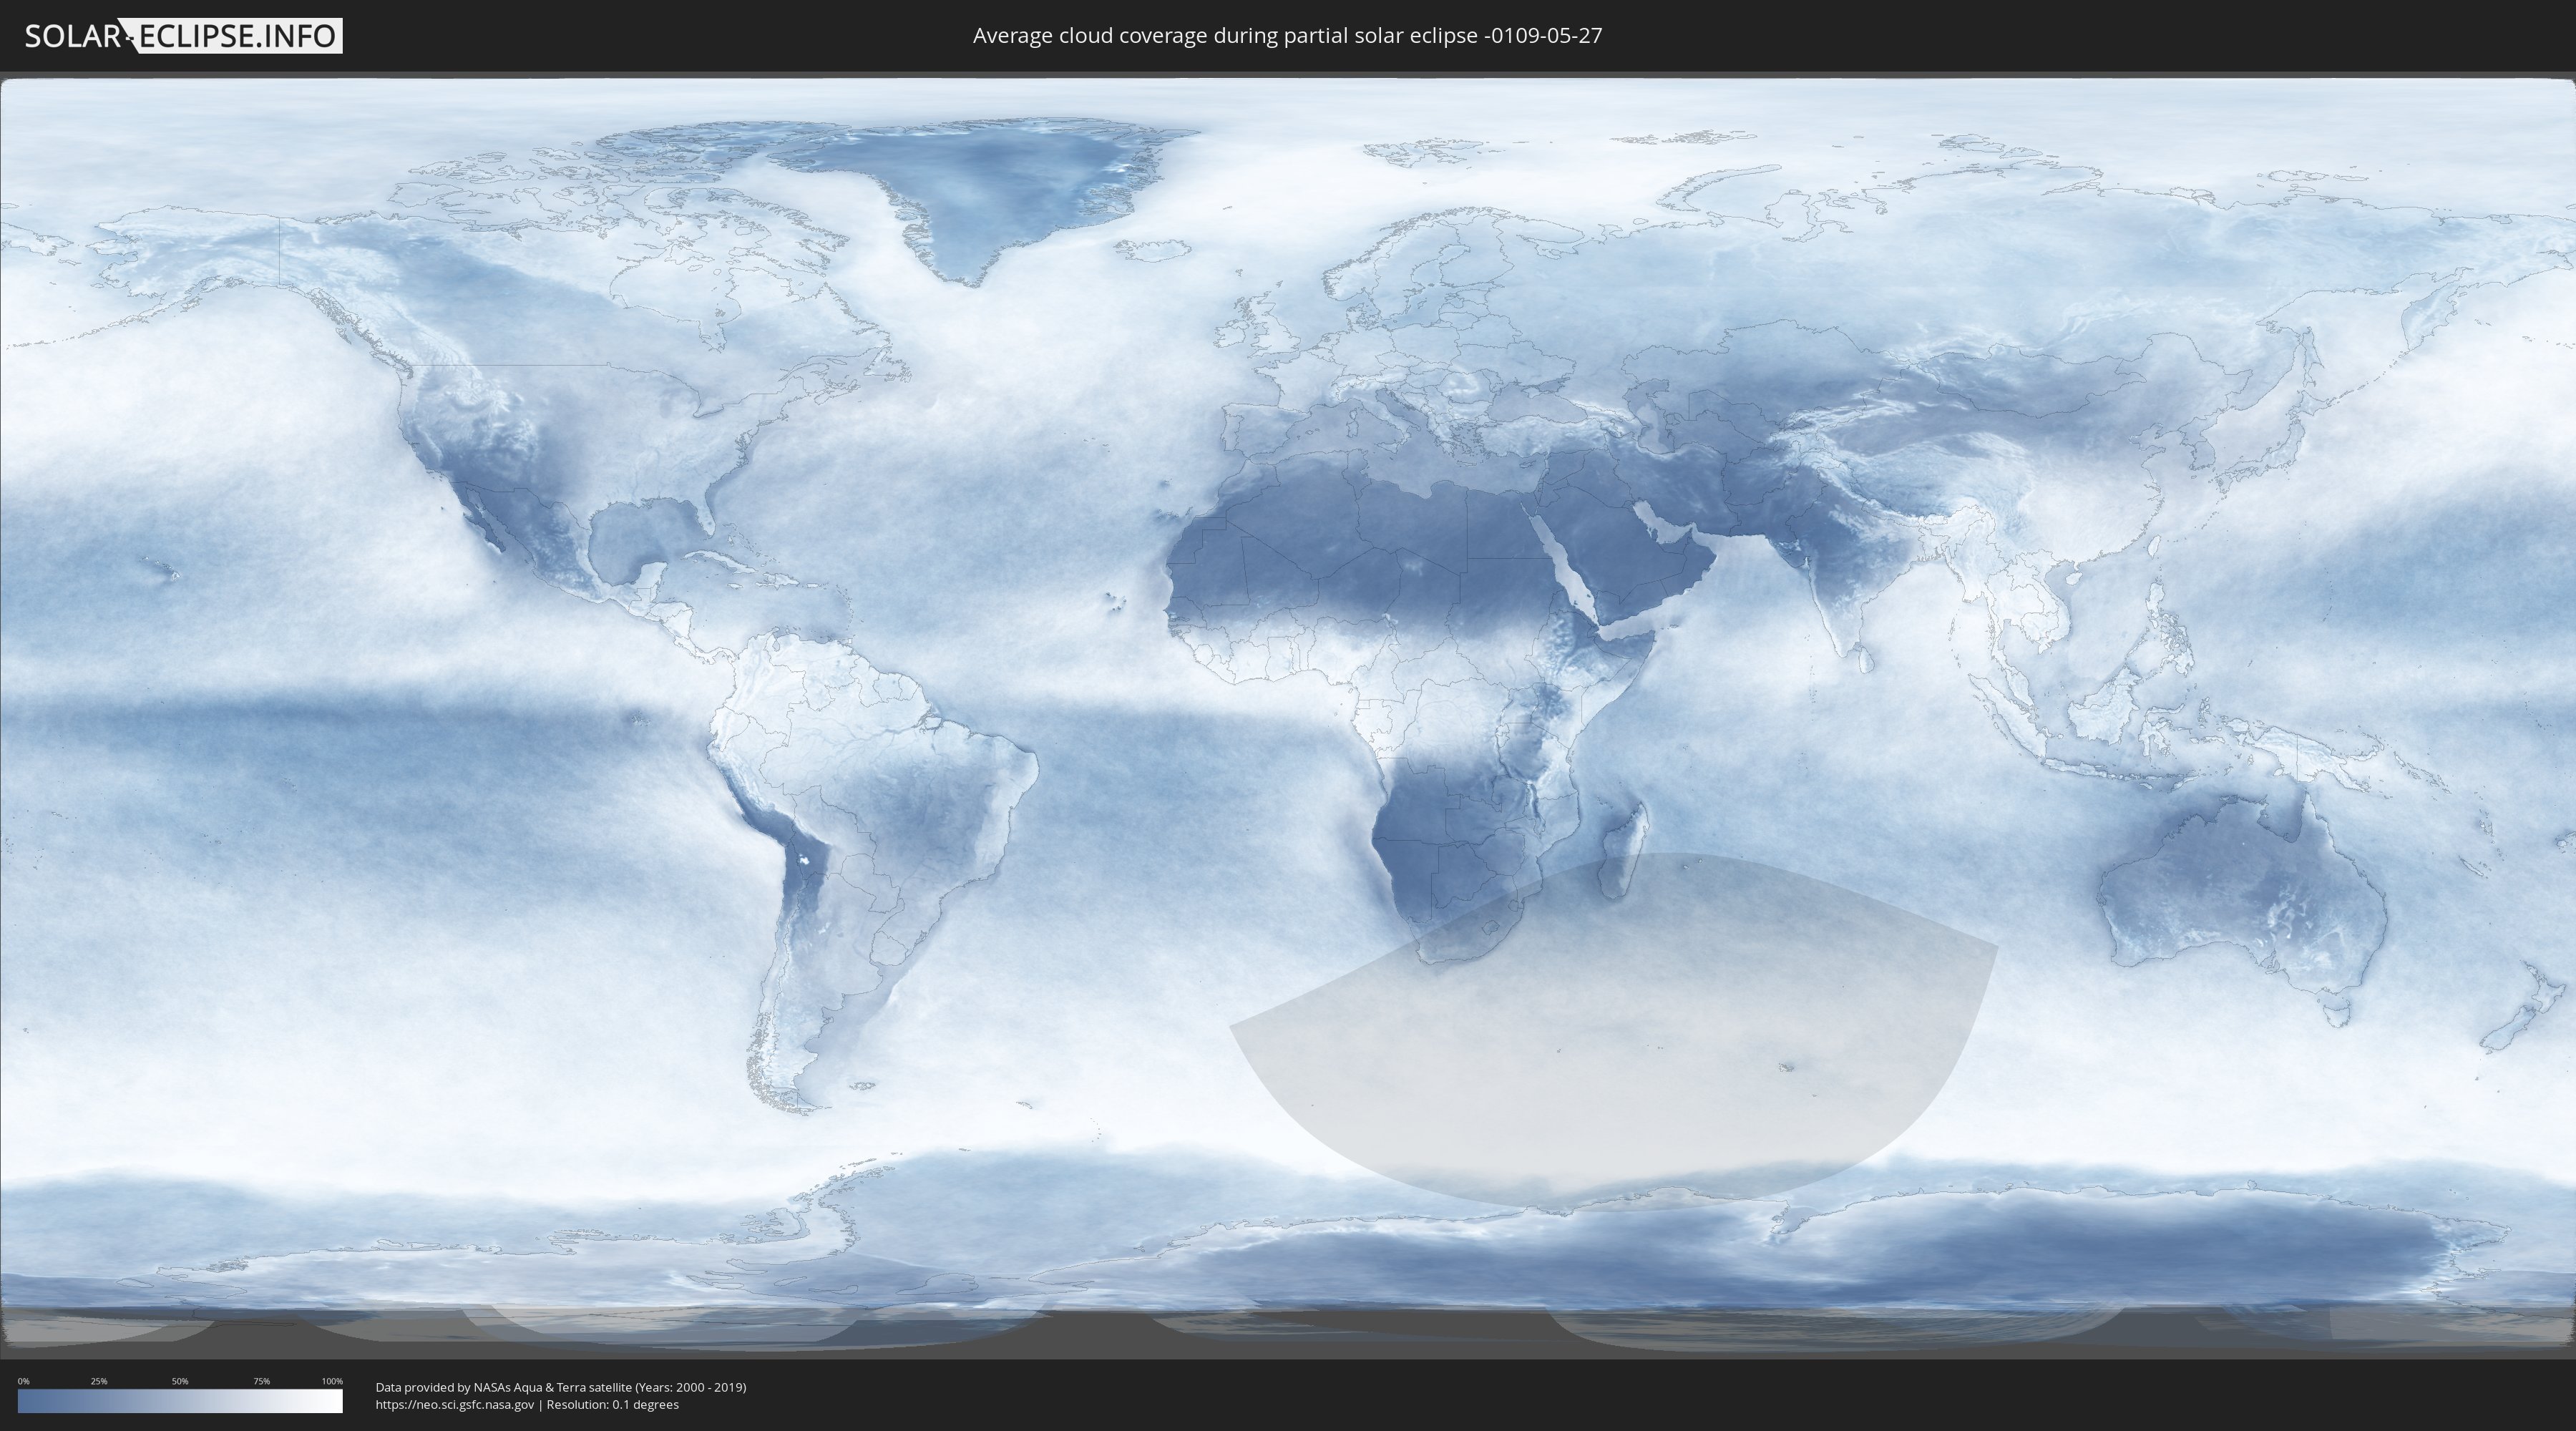Image resolution: width=2576 pixels, height=1431 pixels.
Task: Click the 100% legend label
Action: pyautogui.click(x=332, y=1381)
